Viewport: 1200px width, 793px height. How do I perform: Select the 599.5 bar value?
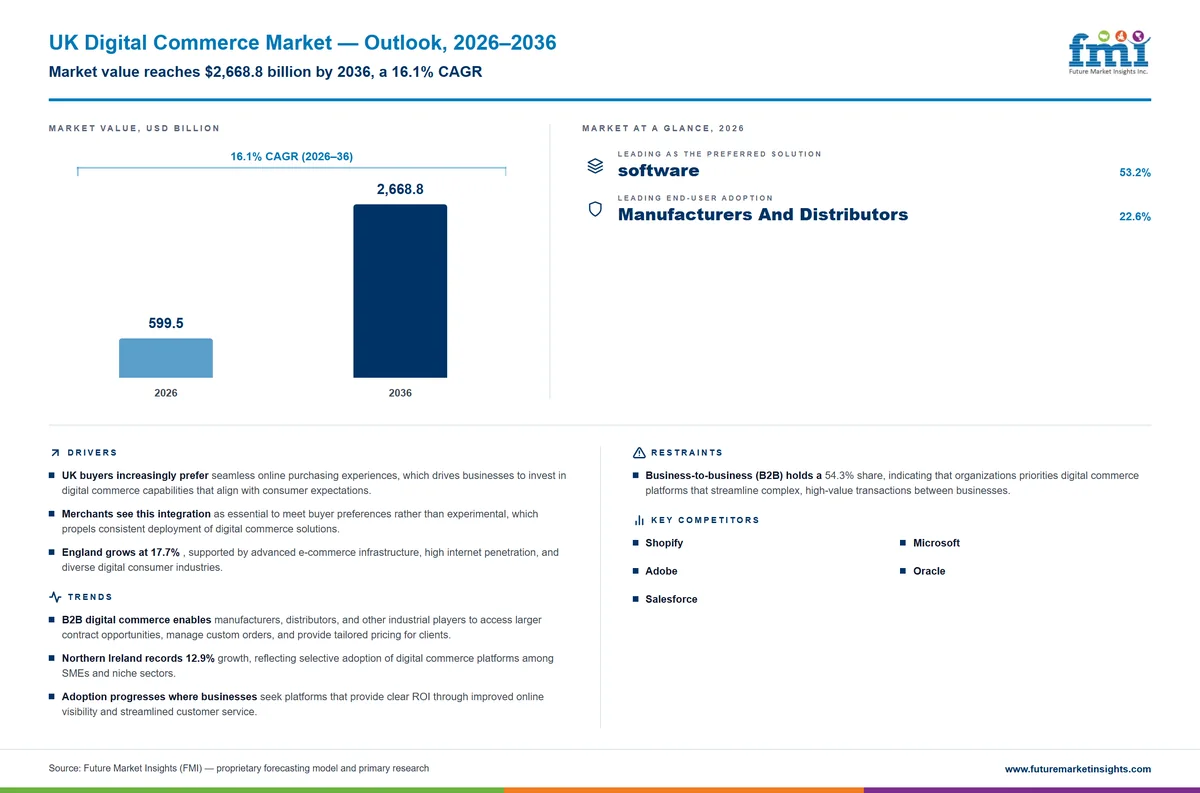[166, 323]
